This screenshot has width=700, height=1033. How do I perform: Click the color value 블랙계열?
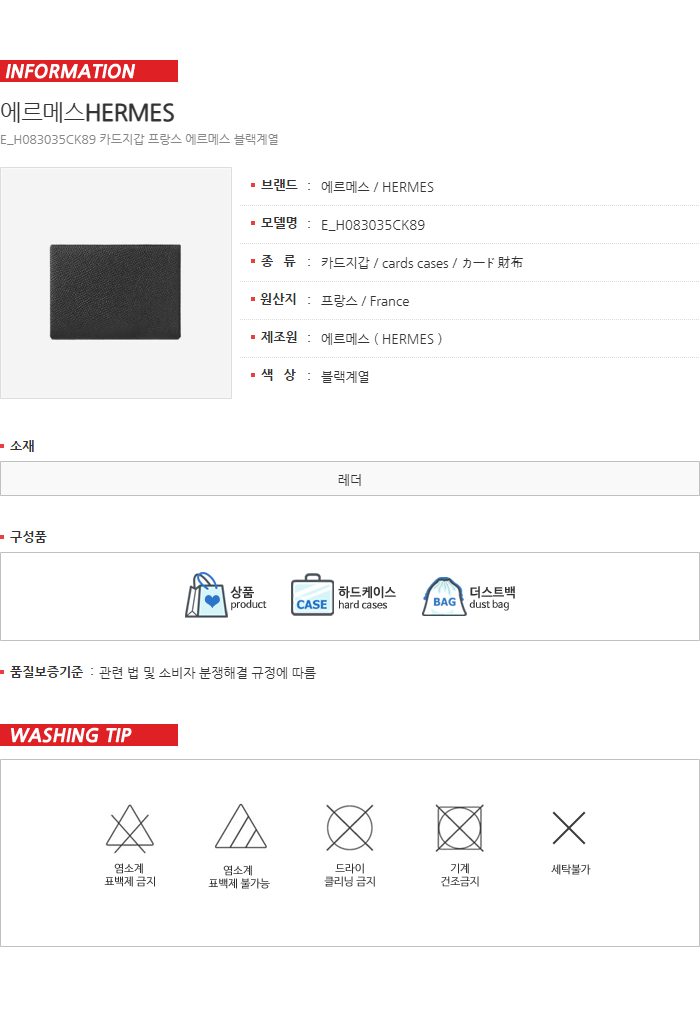coord(345,377)
